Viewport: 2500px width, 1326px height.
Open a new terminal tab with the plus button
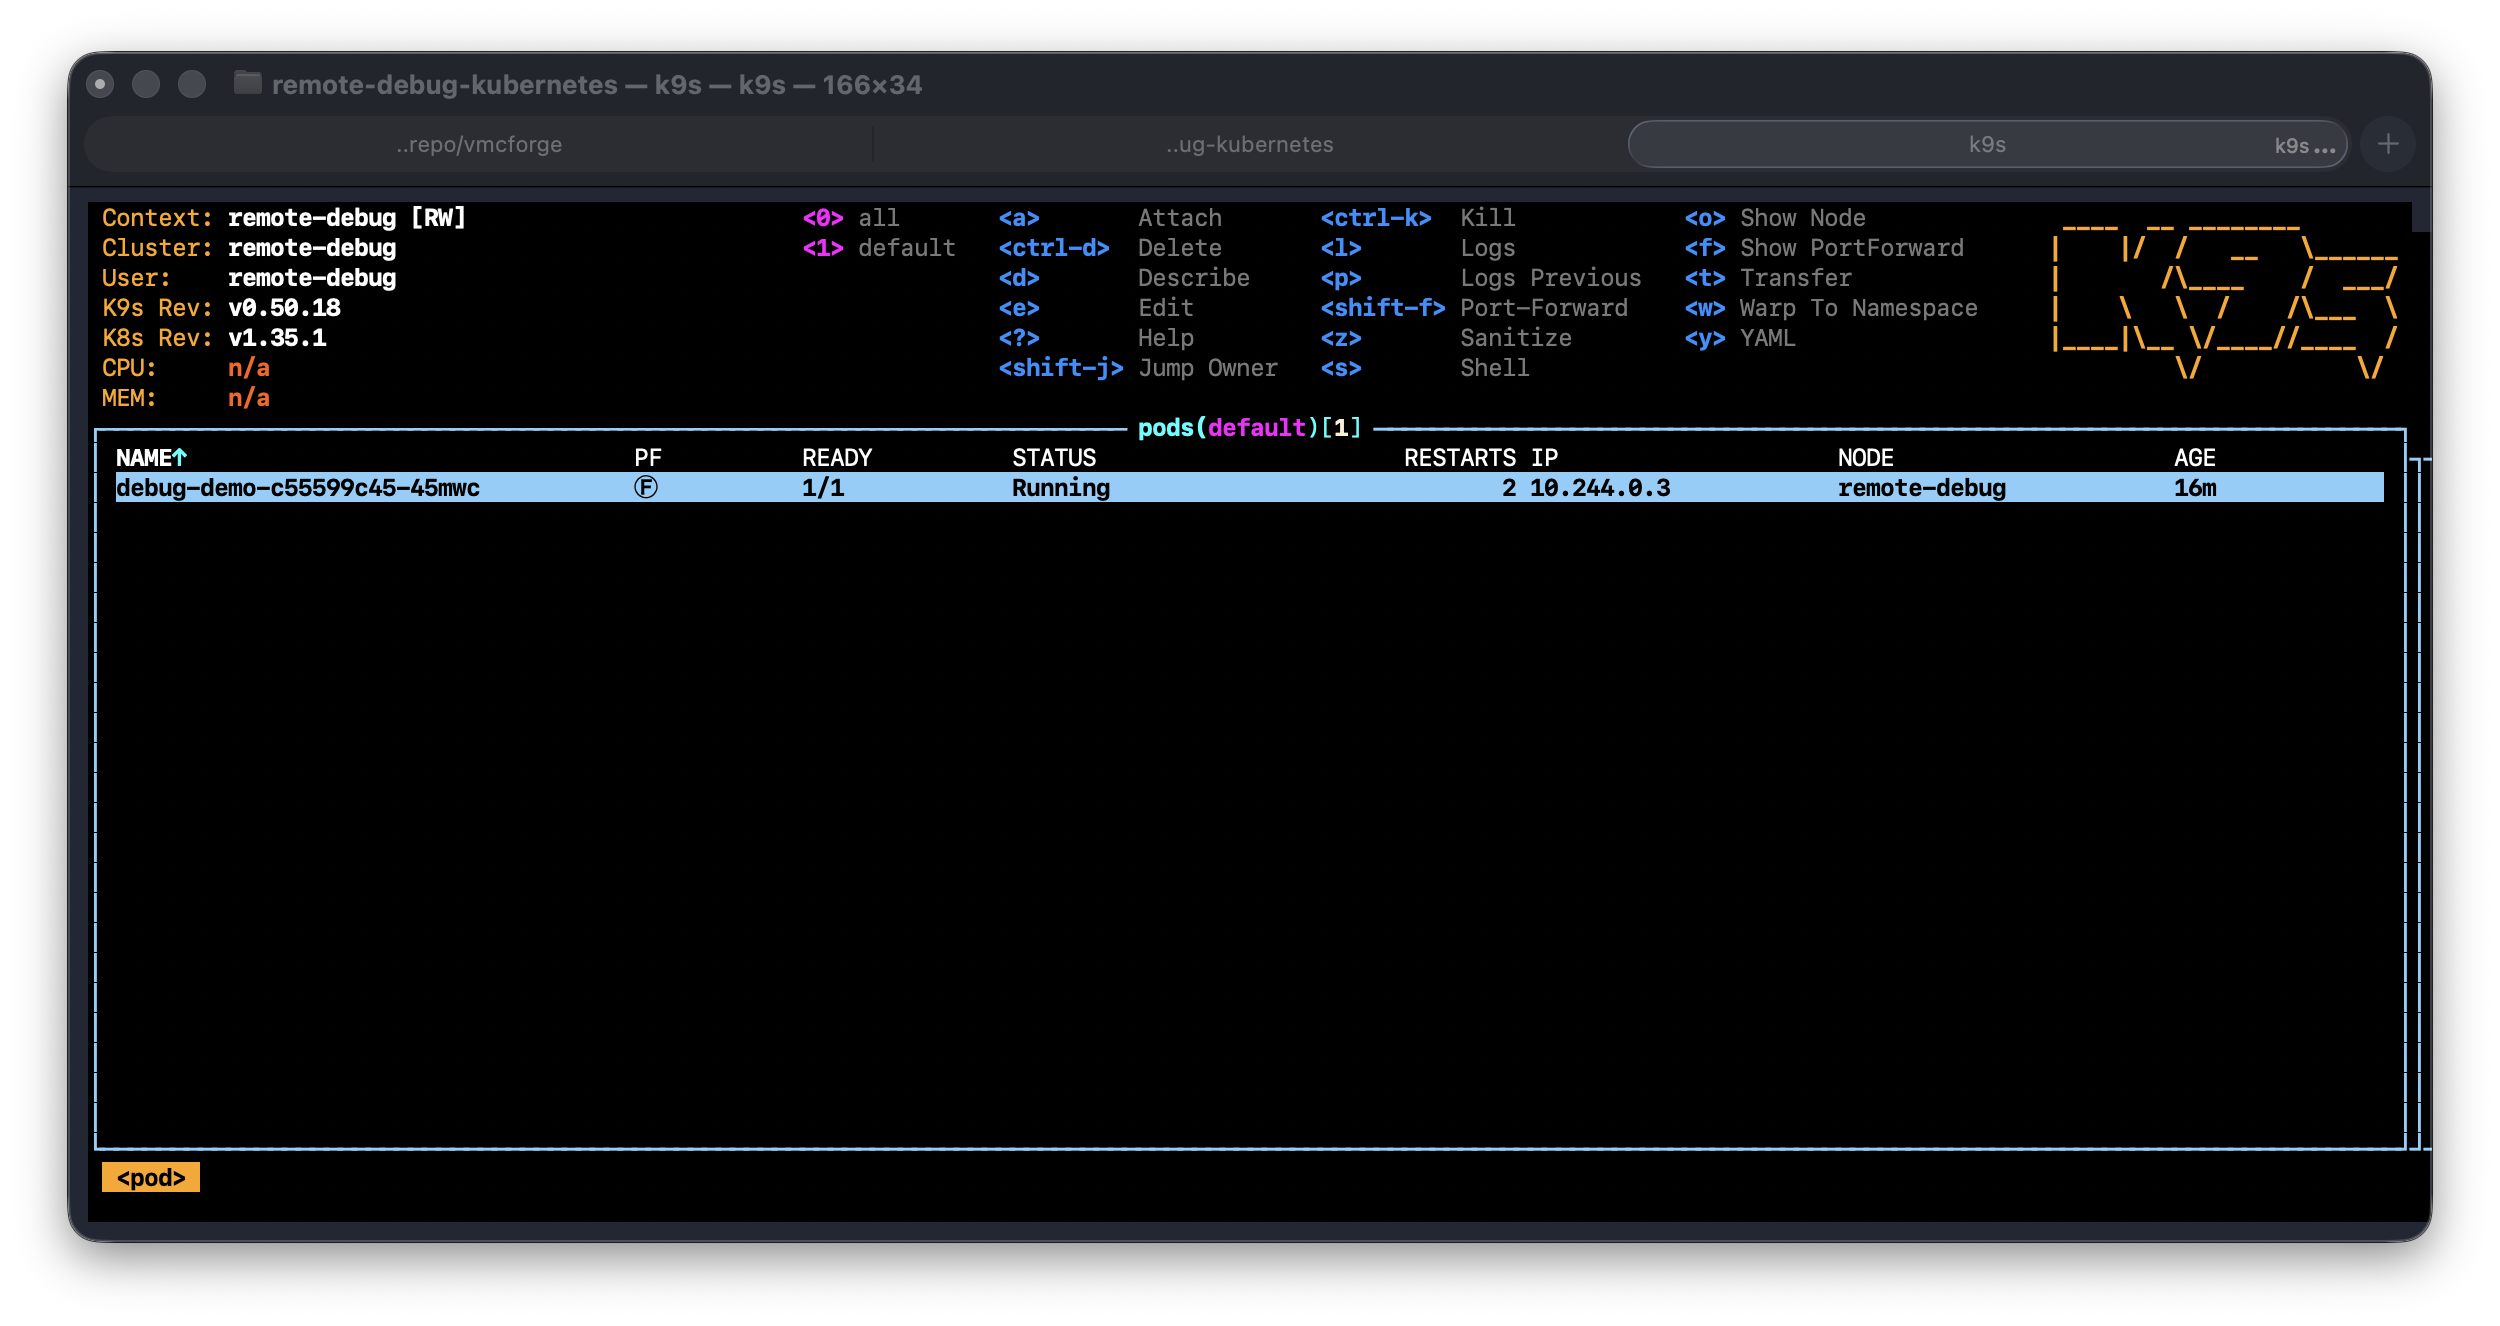click(x=2388, y=144)
